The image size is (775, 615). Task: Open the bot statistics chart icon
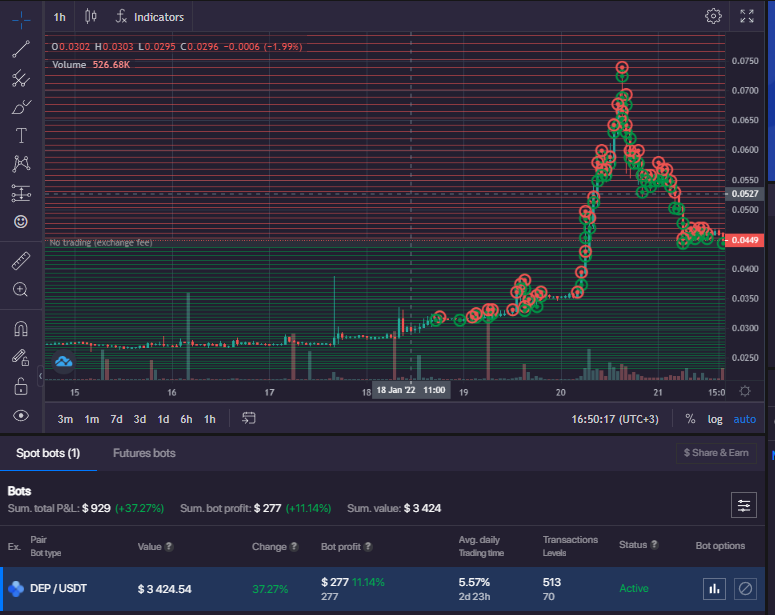point(714,589)
